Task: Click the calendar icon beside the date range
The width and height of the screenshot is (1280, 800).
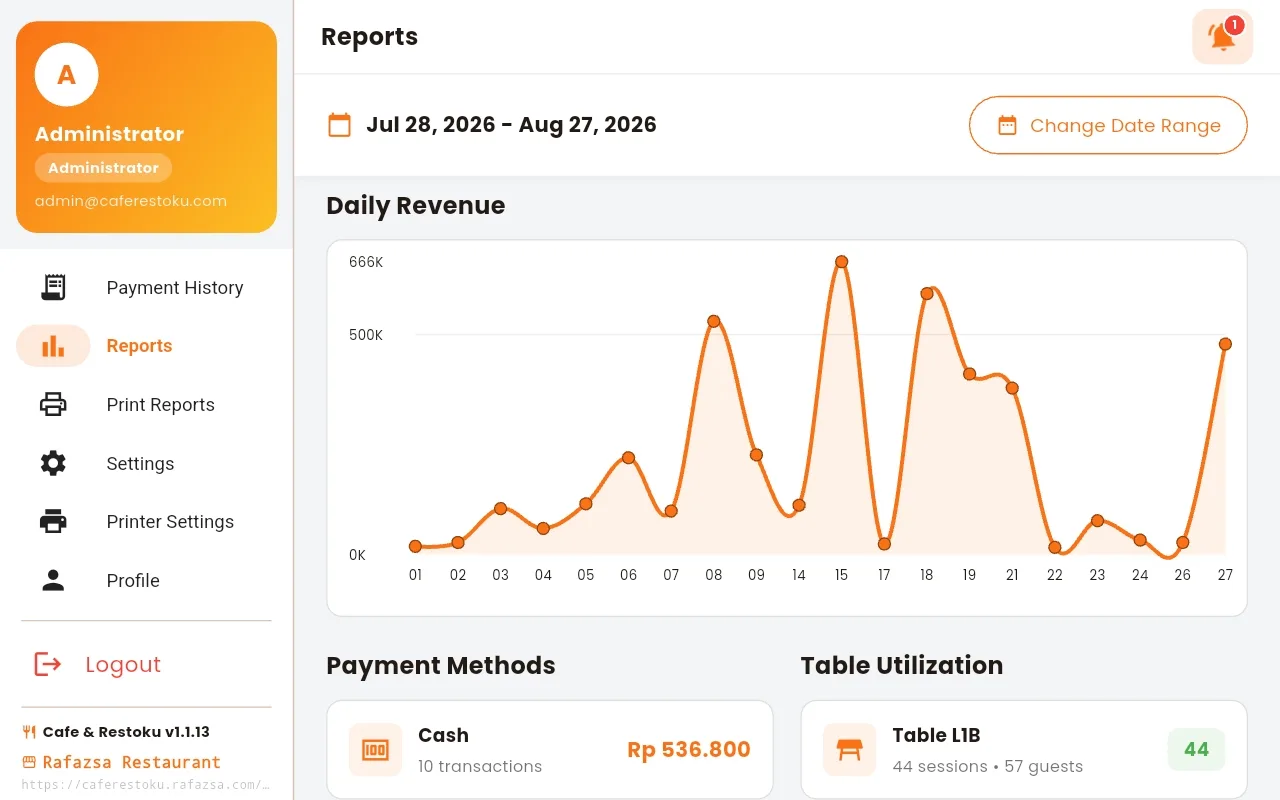Action: [x=340, y=125]
